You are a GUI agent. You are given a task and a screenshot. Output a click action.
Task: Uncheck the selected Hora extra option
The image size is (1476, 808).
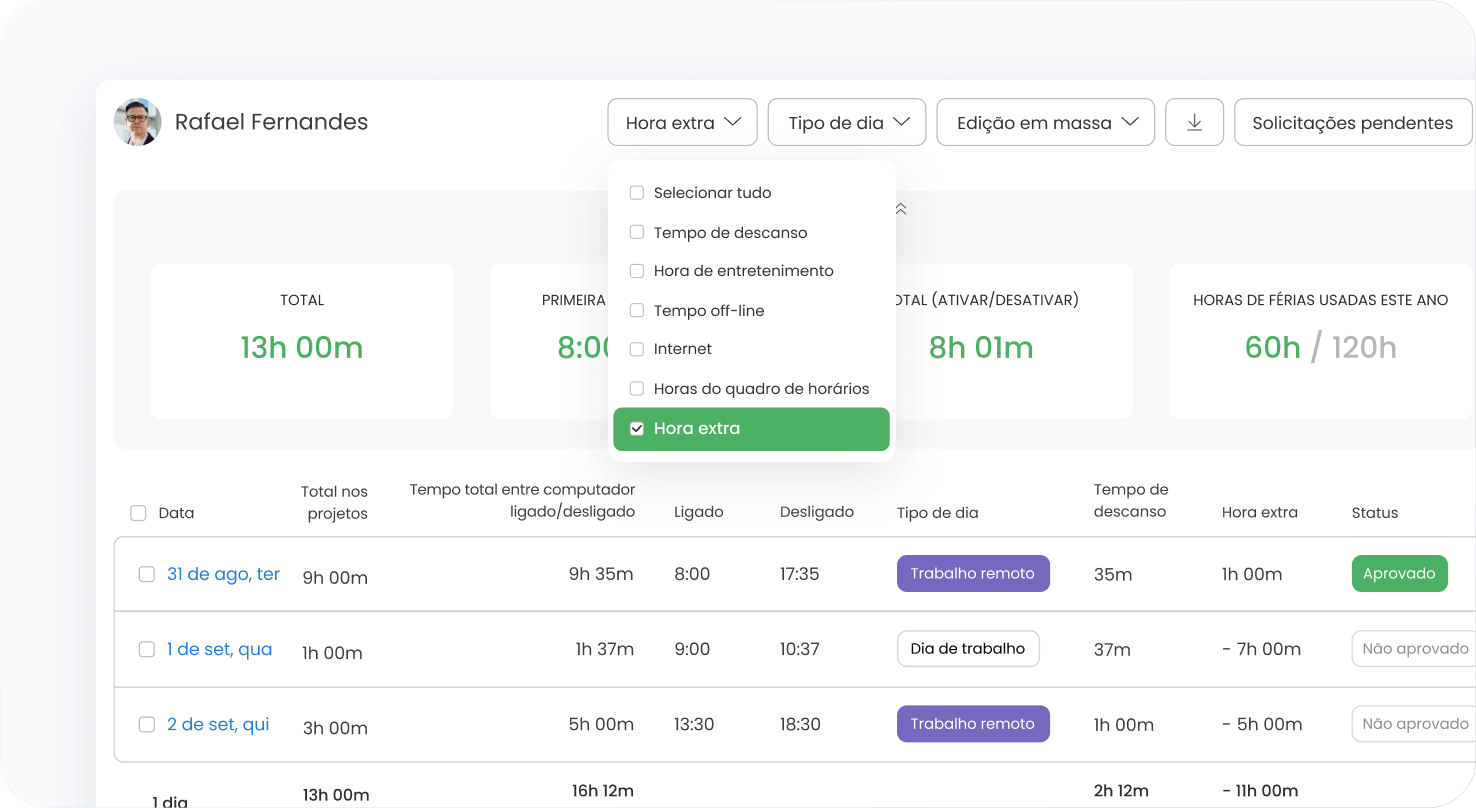click(x=636, y=429)
